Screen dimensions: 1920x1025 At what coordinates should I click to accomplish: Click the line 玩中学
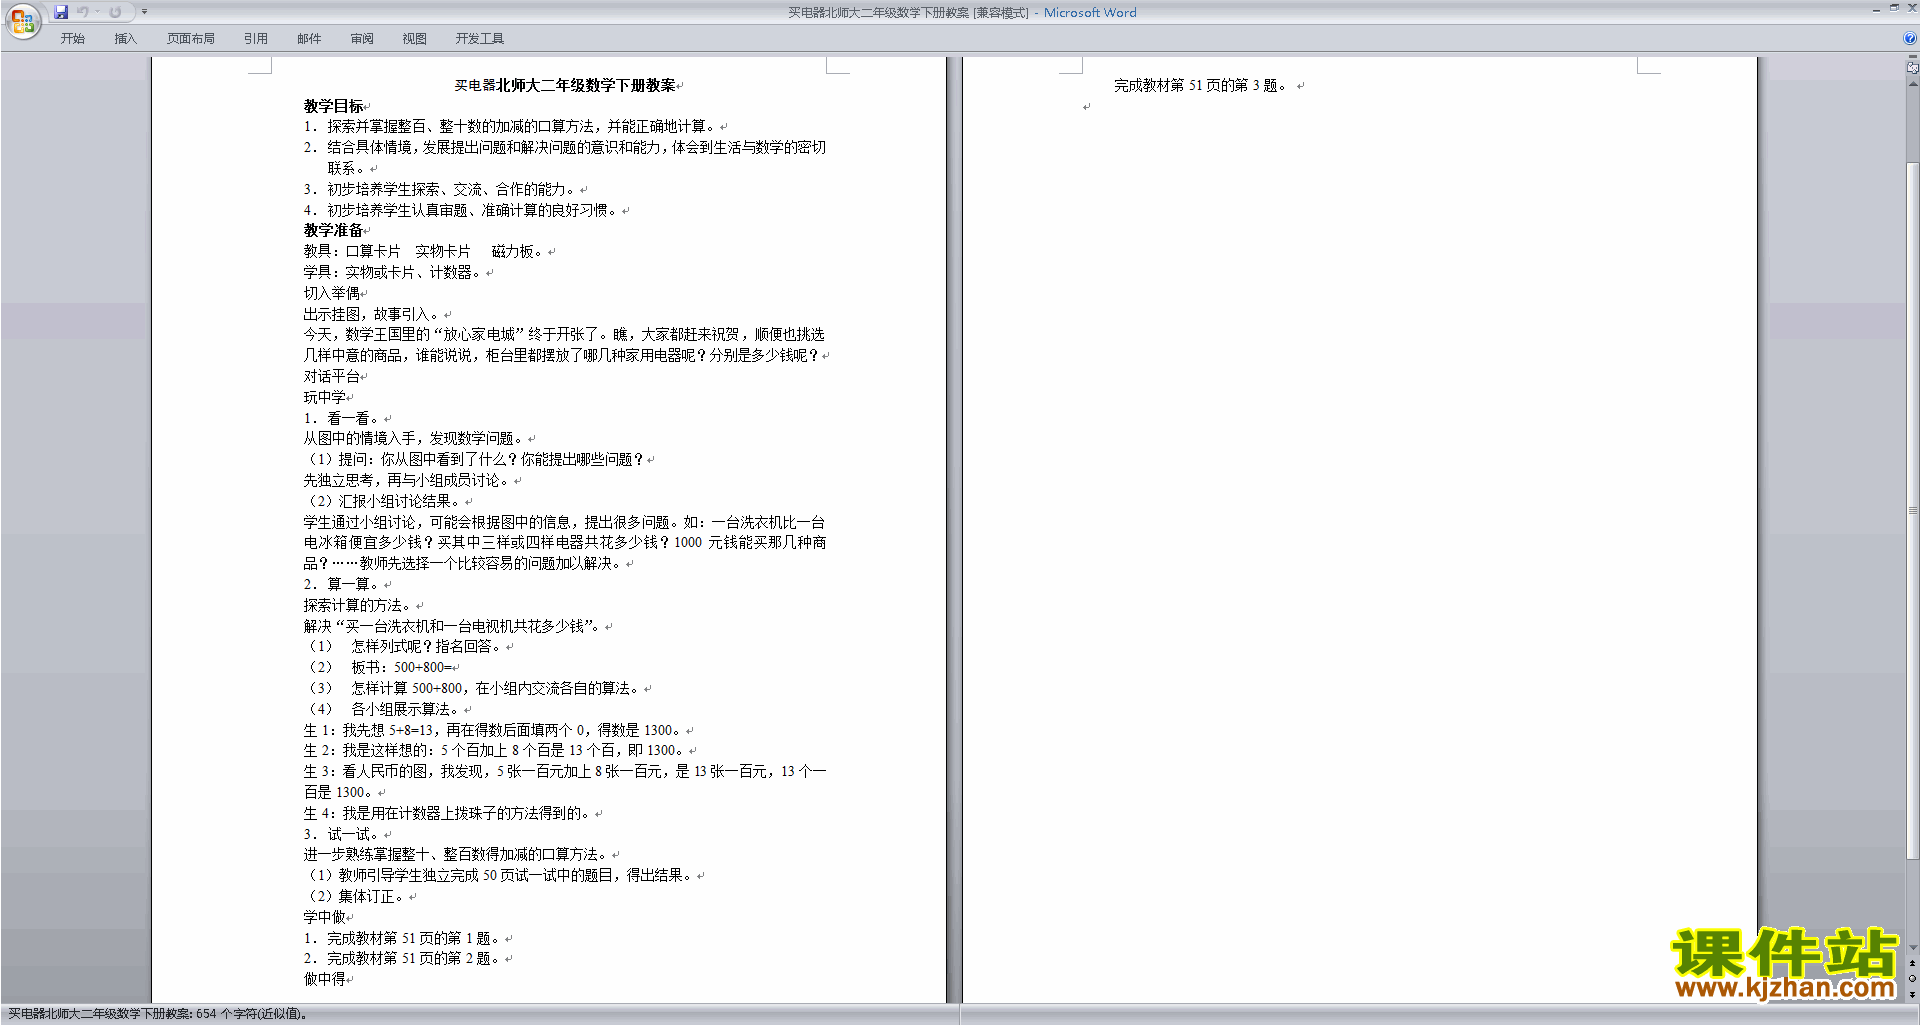pos(325,397)
